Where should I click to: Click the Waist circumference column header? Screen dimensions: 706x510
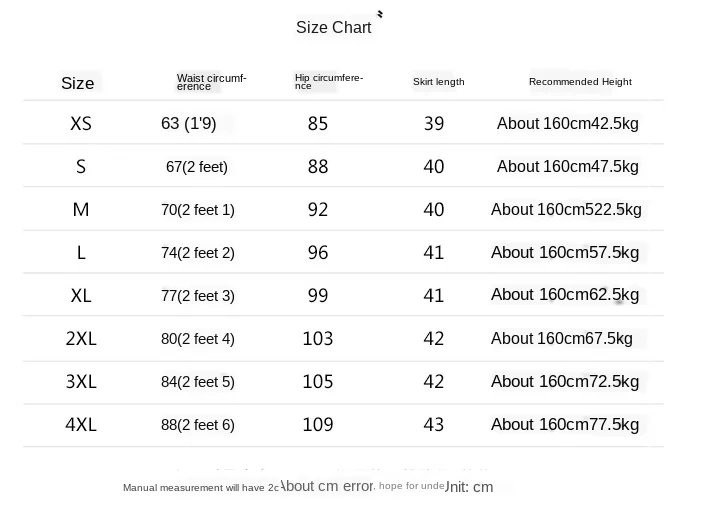(211, 82)
